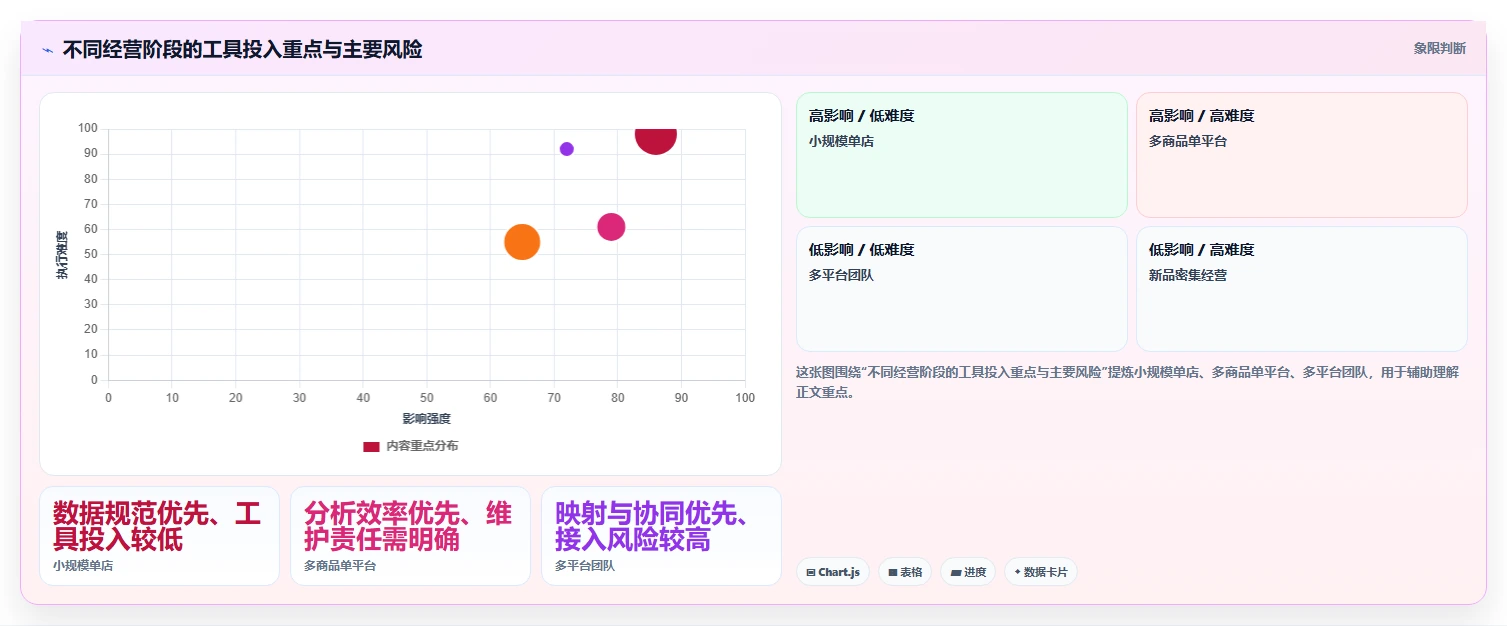Screen dimensions: 1507x626
Task: Click 小规模单店 caption under crimson heading
Action: tap(83, 566)
